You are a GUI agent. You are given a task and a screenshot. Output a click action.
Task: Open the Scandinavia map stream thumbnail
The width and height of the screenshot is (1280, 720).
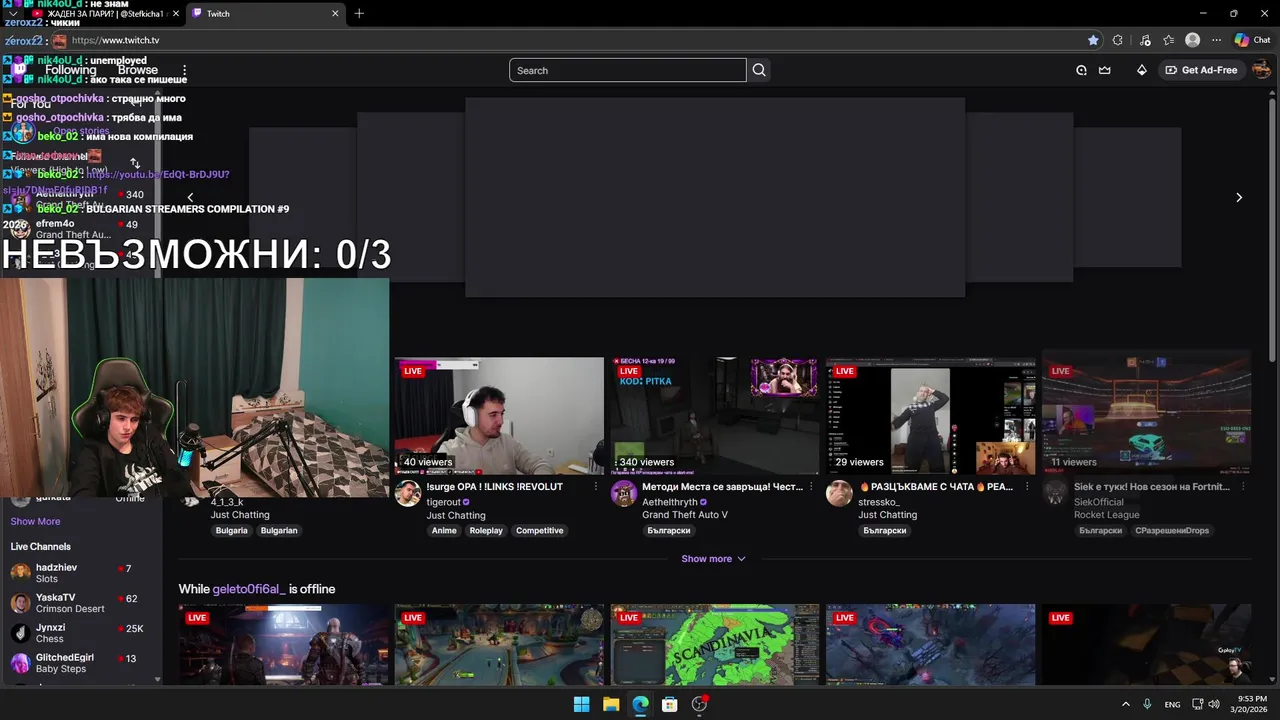(x=715, y=644)
